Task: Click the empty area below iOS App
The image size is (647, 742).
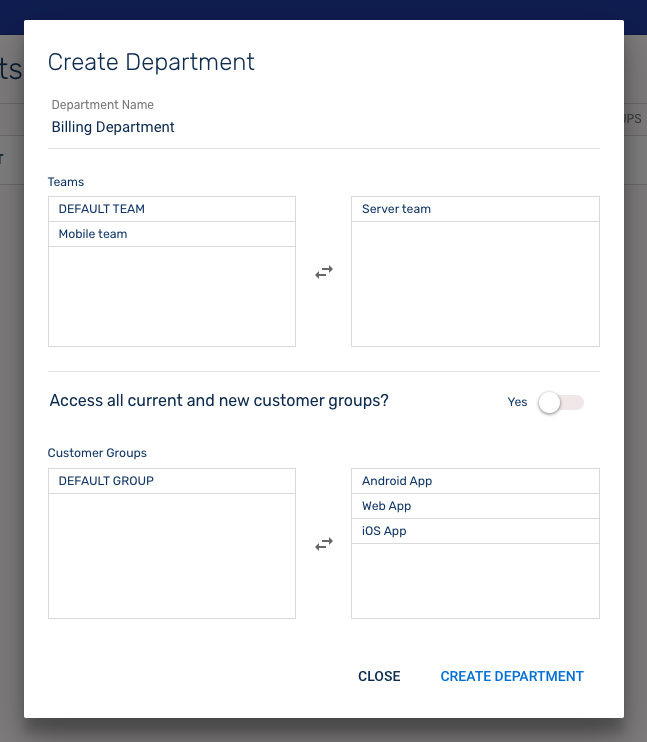Action: 475,581
